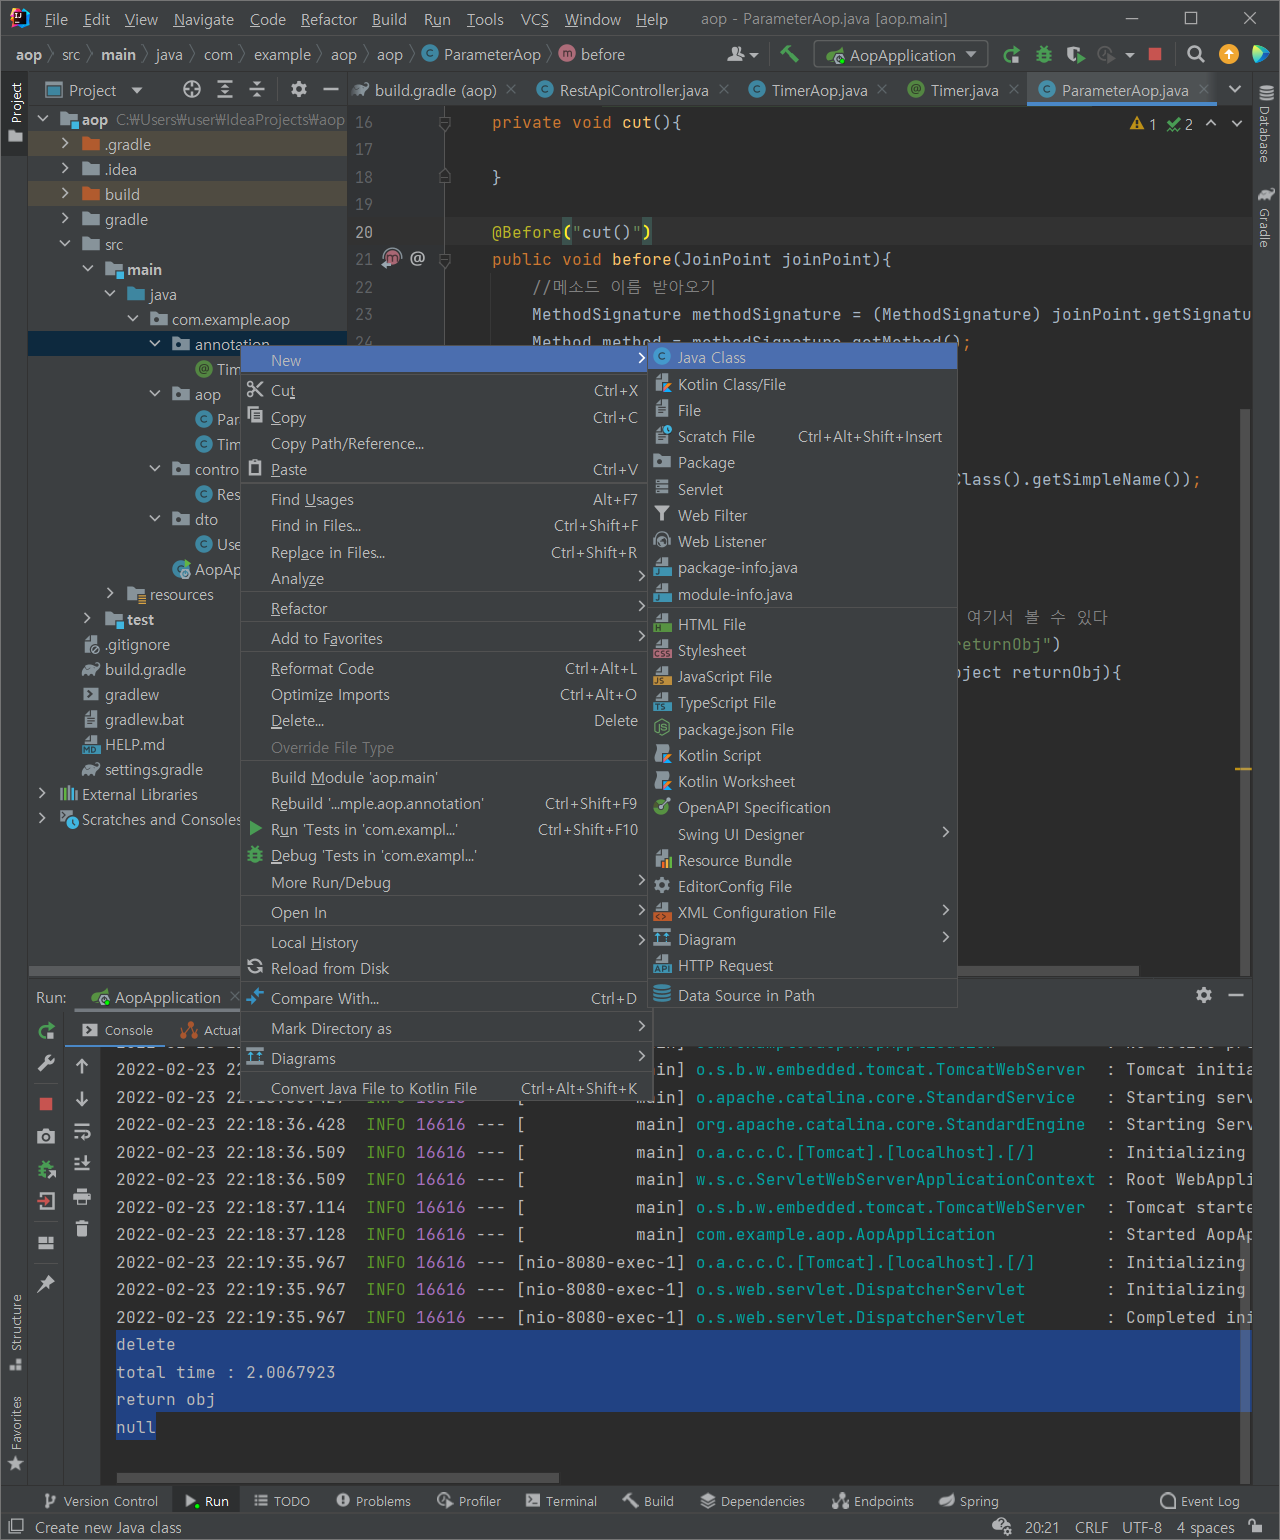Open editor tabs overflow dropdown
The image size is (1280, 1540).
pyautogui.click(x=1235, y=90)
